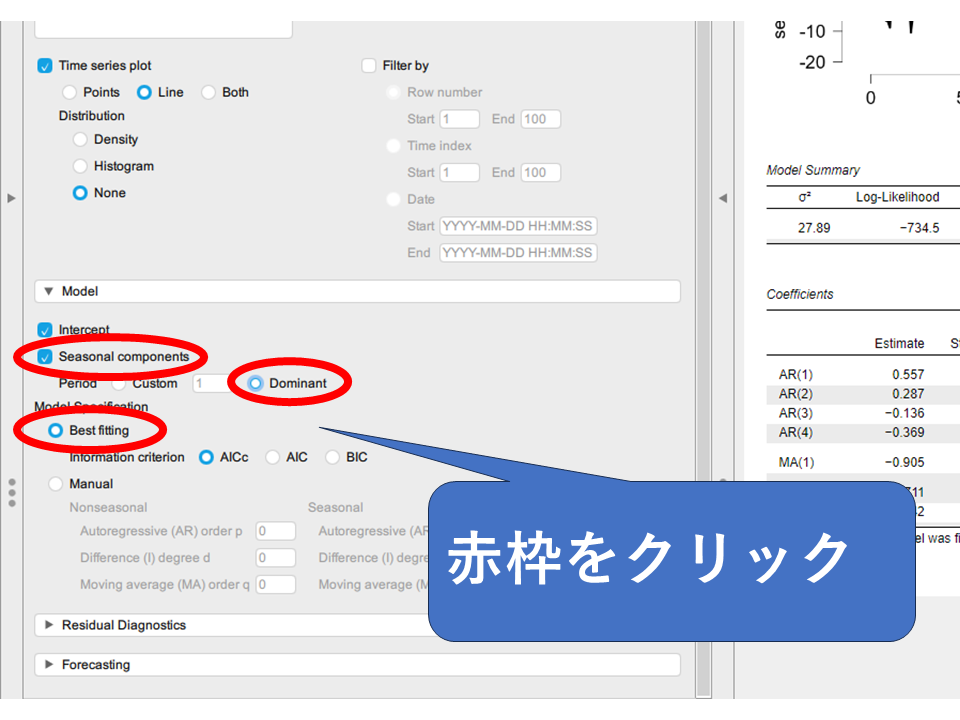Select the Best fitting model specification
960x720 pixels.
(56, 431)
